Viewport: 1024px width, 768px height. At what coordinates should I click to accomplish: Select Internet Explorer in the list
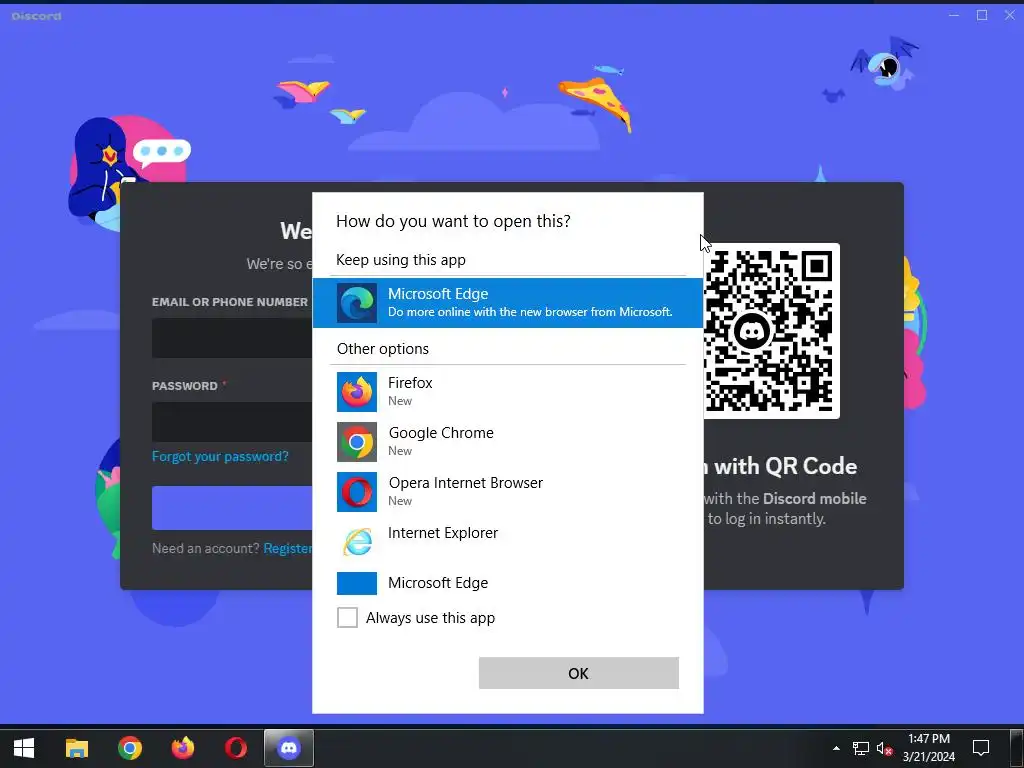[x=507, y=541]
